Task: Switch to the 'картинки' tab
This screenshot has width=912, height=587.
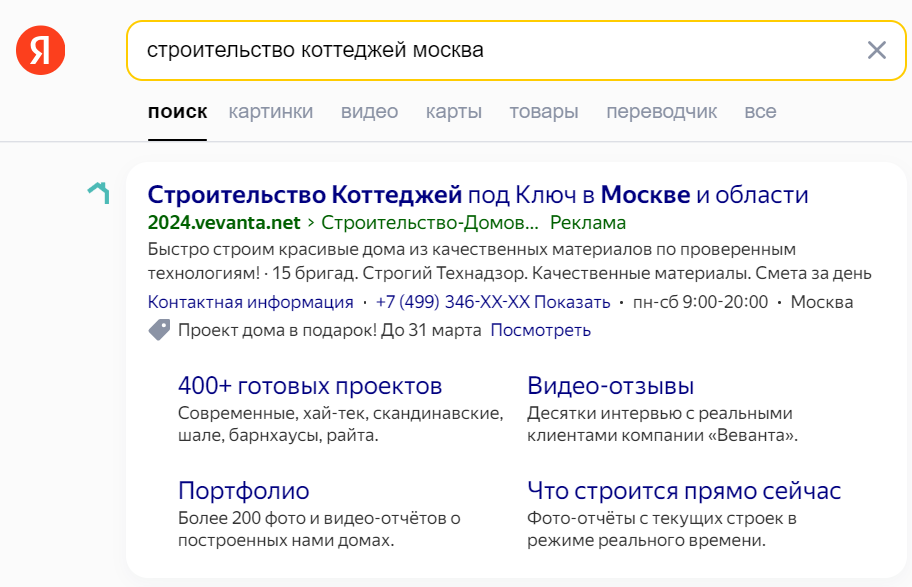Action: tap(270, 111)
